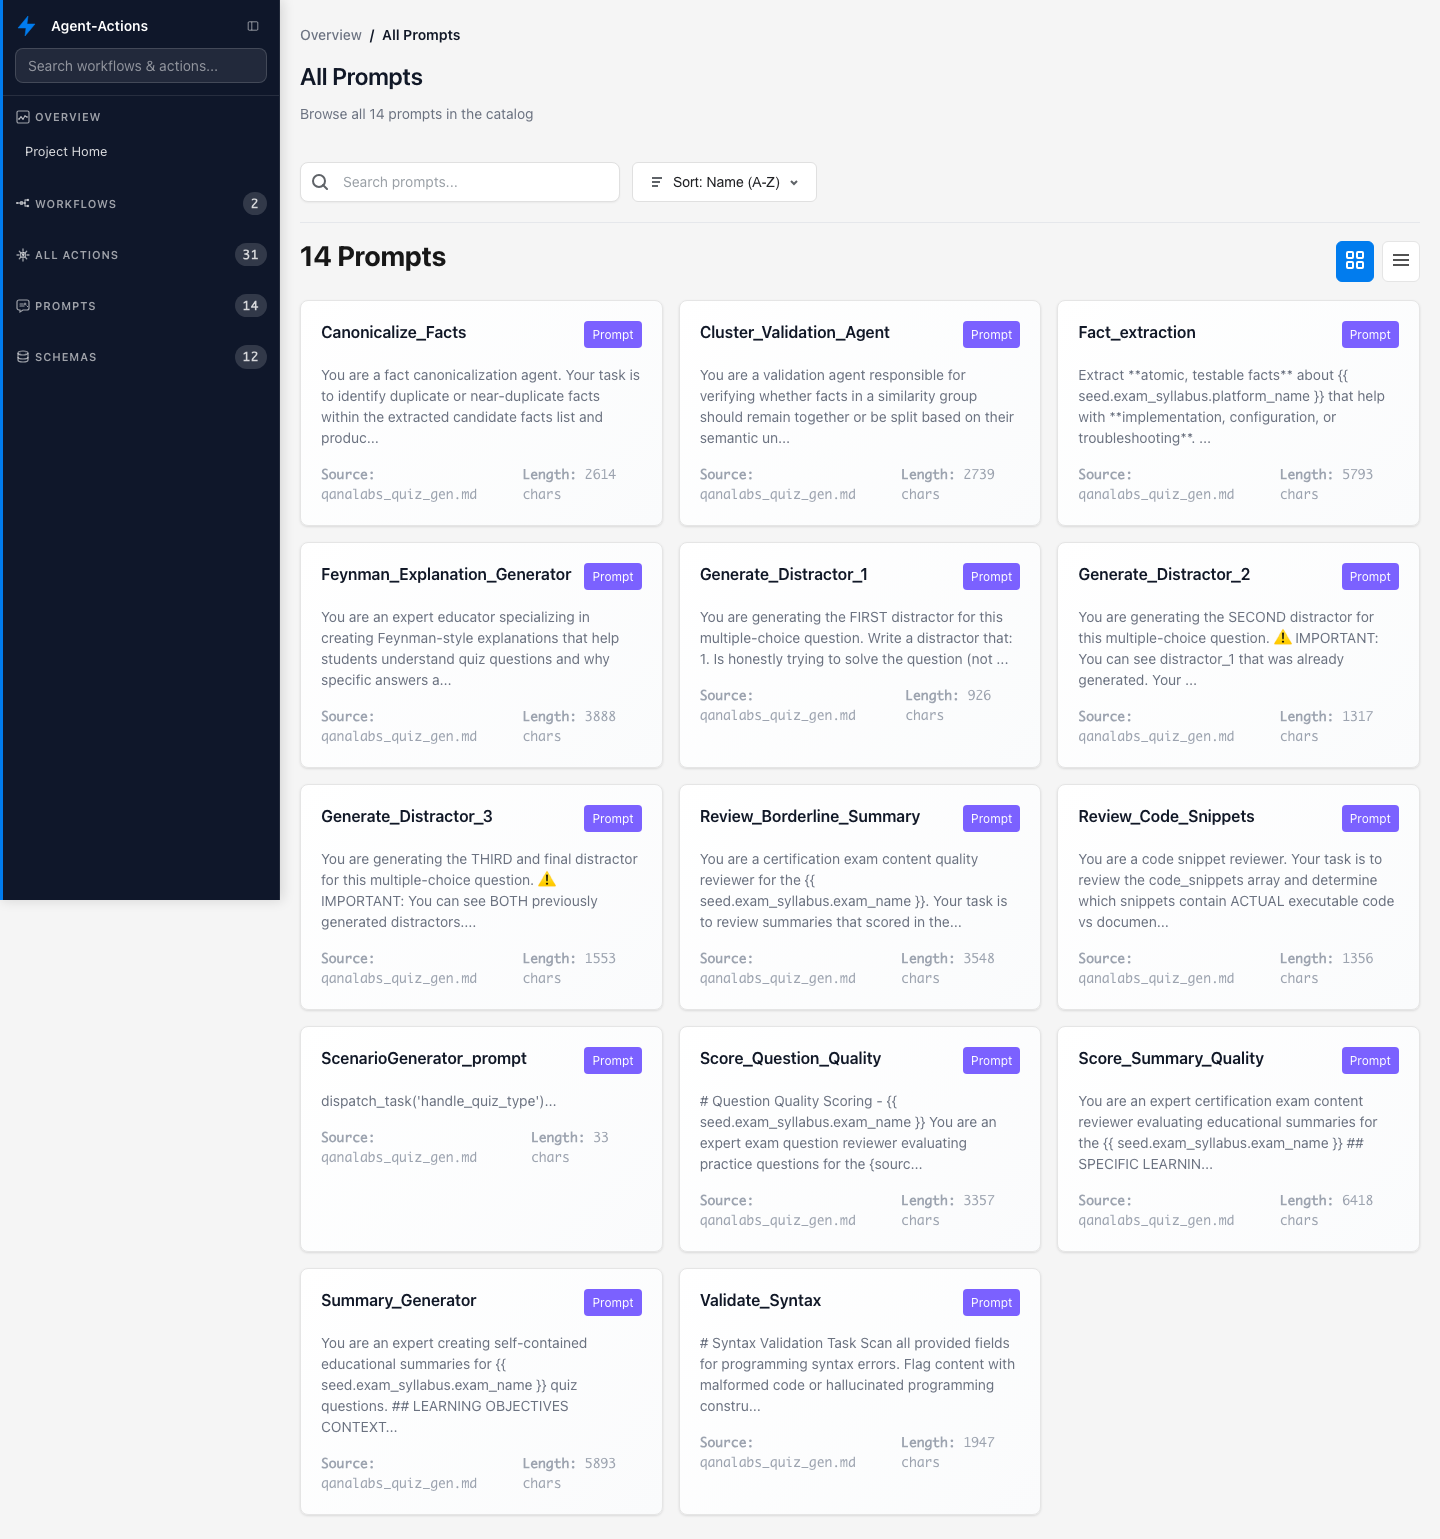Collapse the sidebar panel
The image size is (1440, 1539).
(253, 26)
